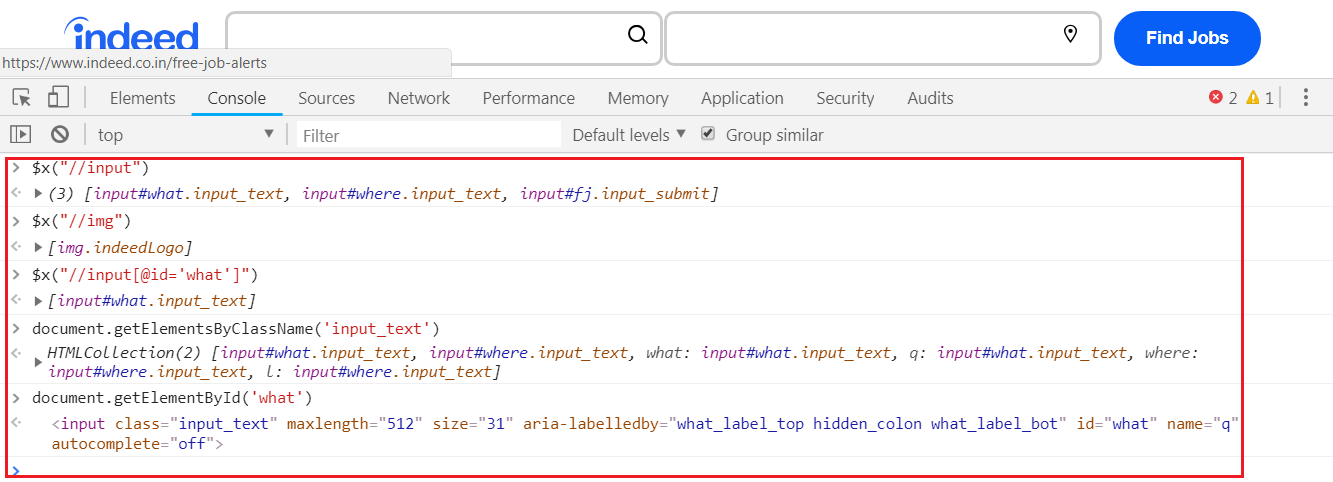Click the getElementsByClassName('input_text') command
Image resolution: width=1333 pixels, height=482 pixels.
(x=236, y=328)
